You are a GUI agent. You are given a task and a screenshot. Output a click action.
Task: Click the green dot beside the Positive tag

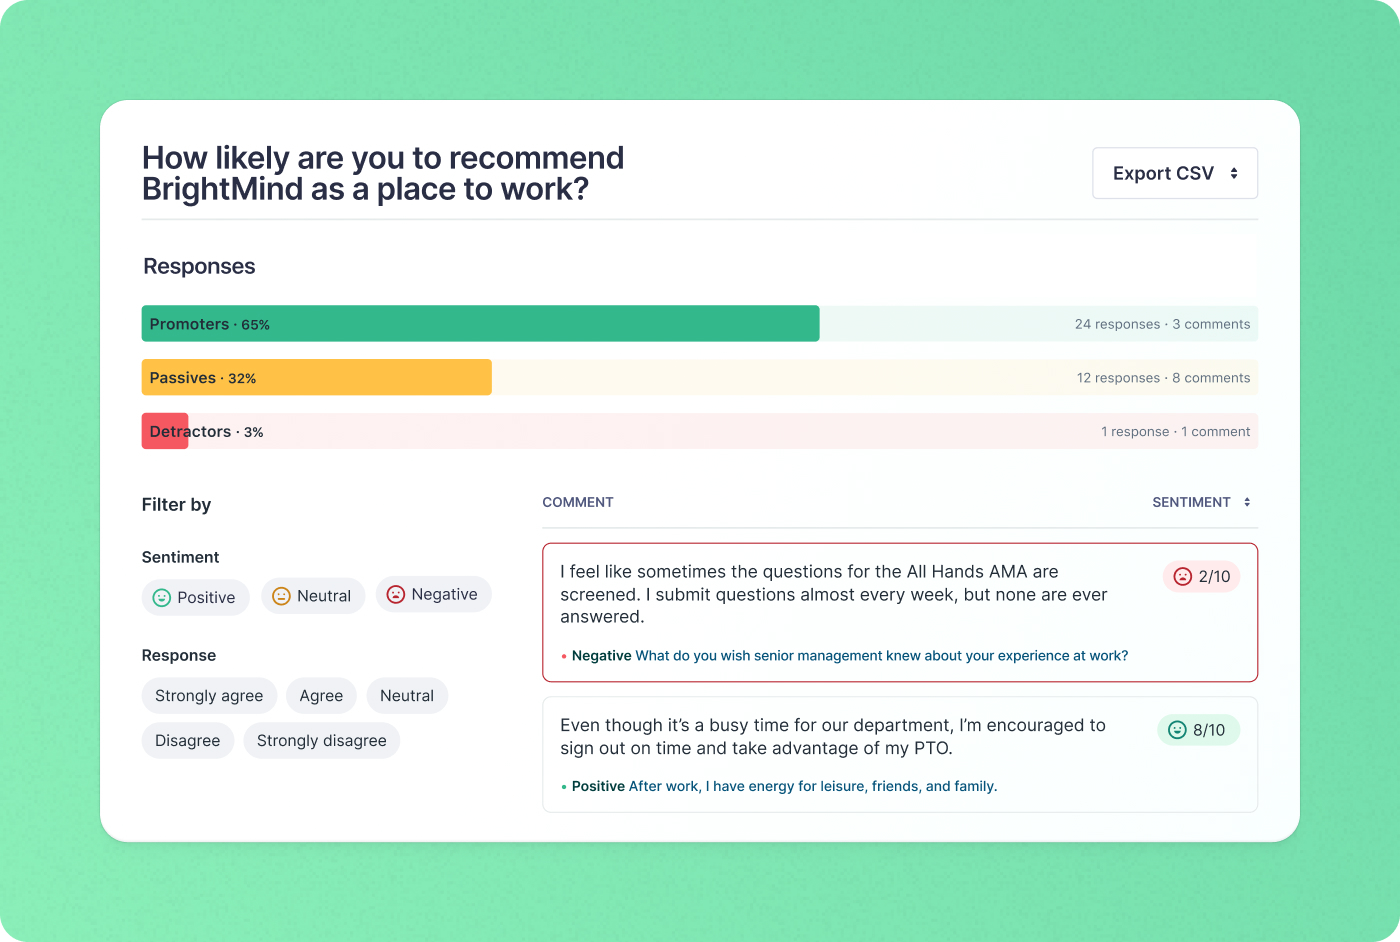point(563,786)
